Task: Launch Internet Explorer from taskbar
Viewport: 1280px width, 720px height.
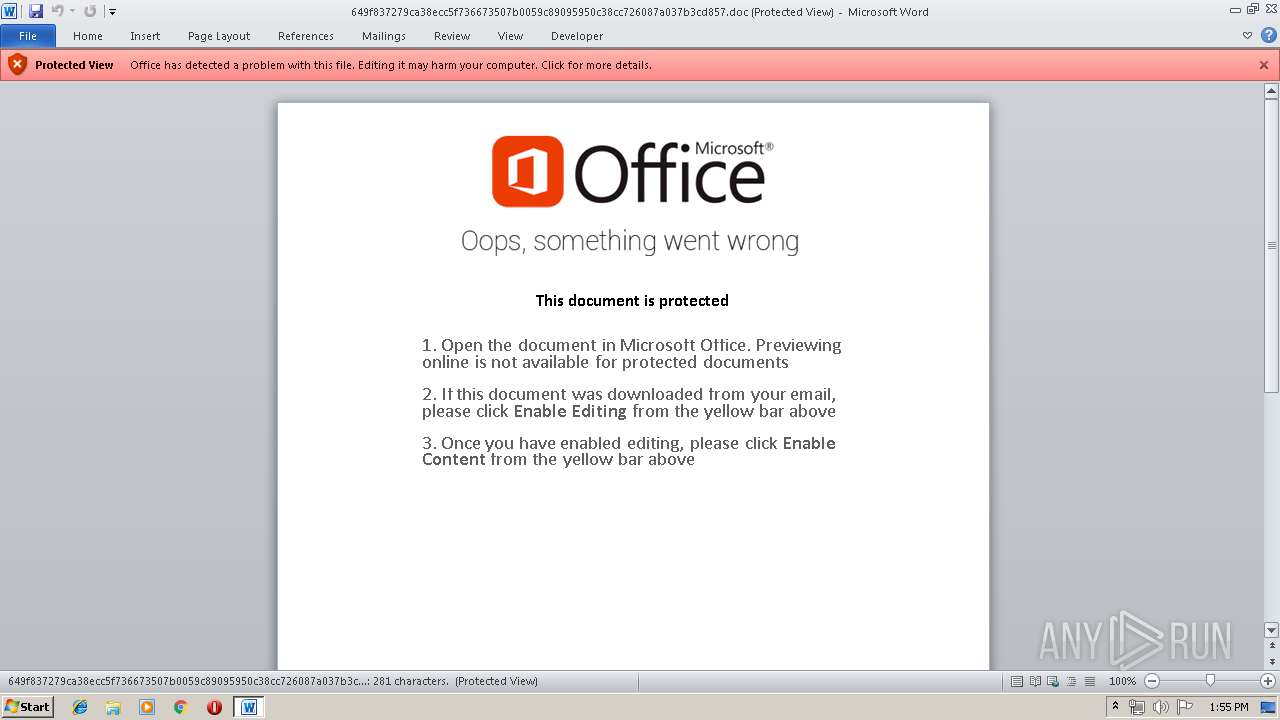Action: (80, 707)
